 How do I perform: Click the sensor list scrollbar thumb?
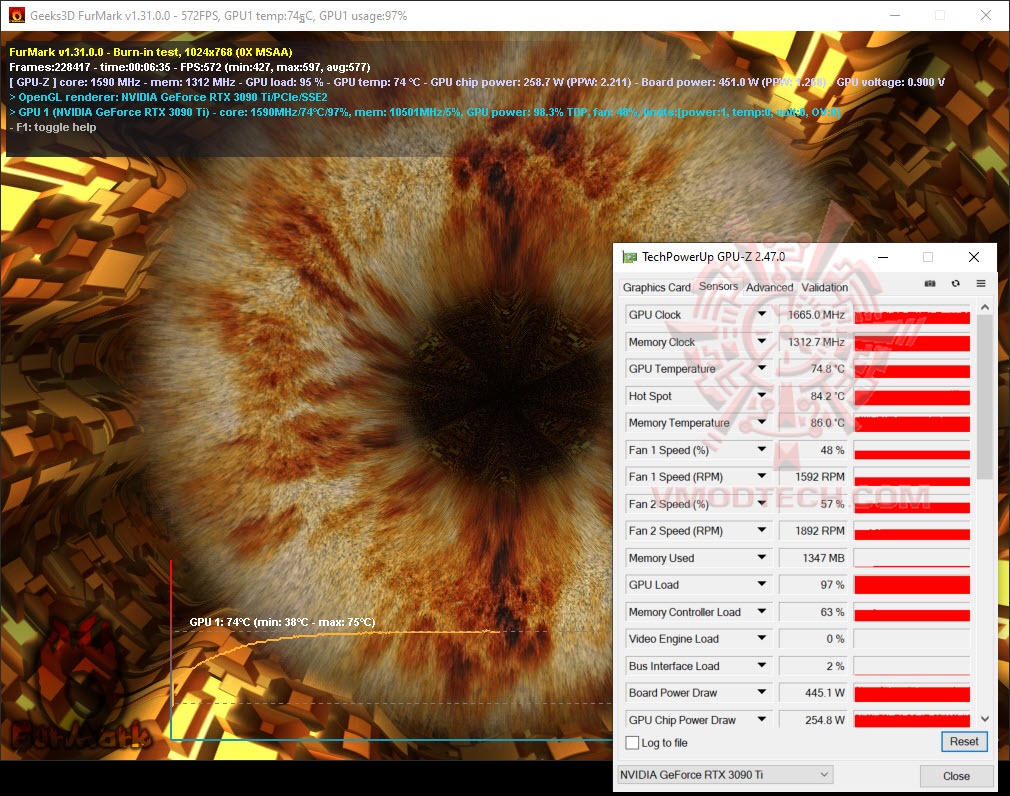tap(985, 397)
